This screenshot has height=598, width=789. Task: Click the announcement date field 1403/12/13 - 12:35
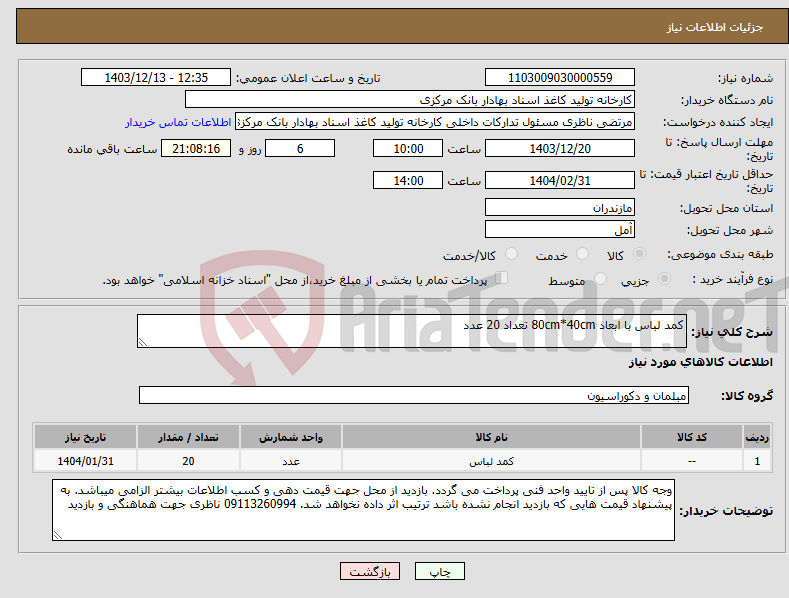pyautogui.click(x=156, y=78)
